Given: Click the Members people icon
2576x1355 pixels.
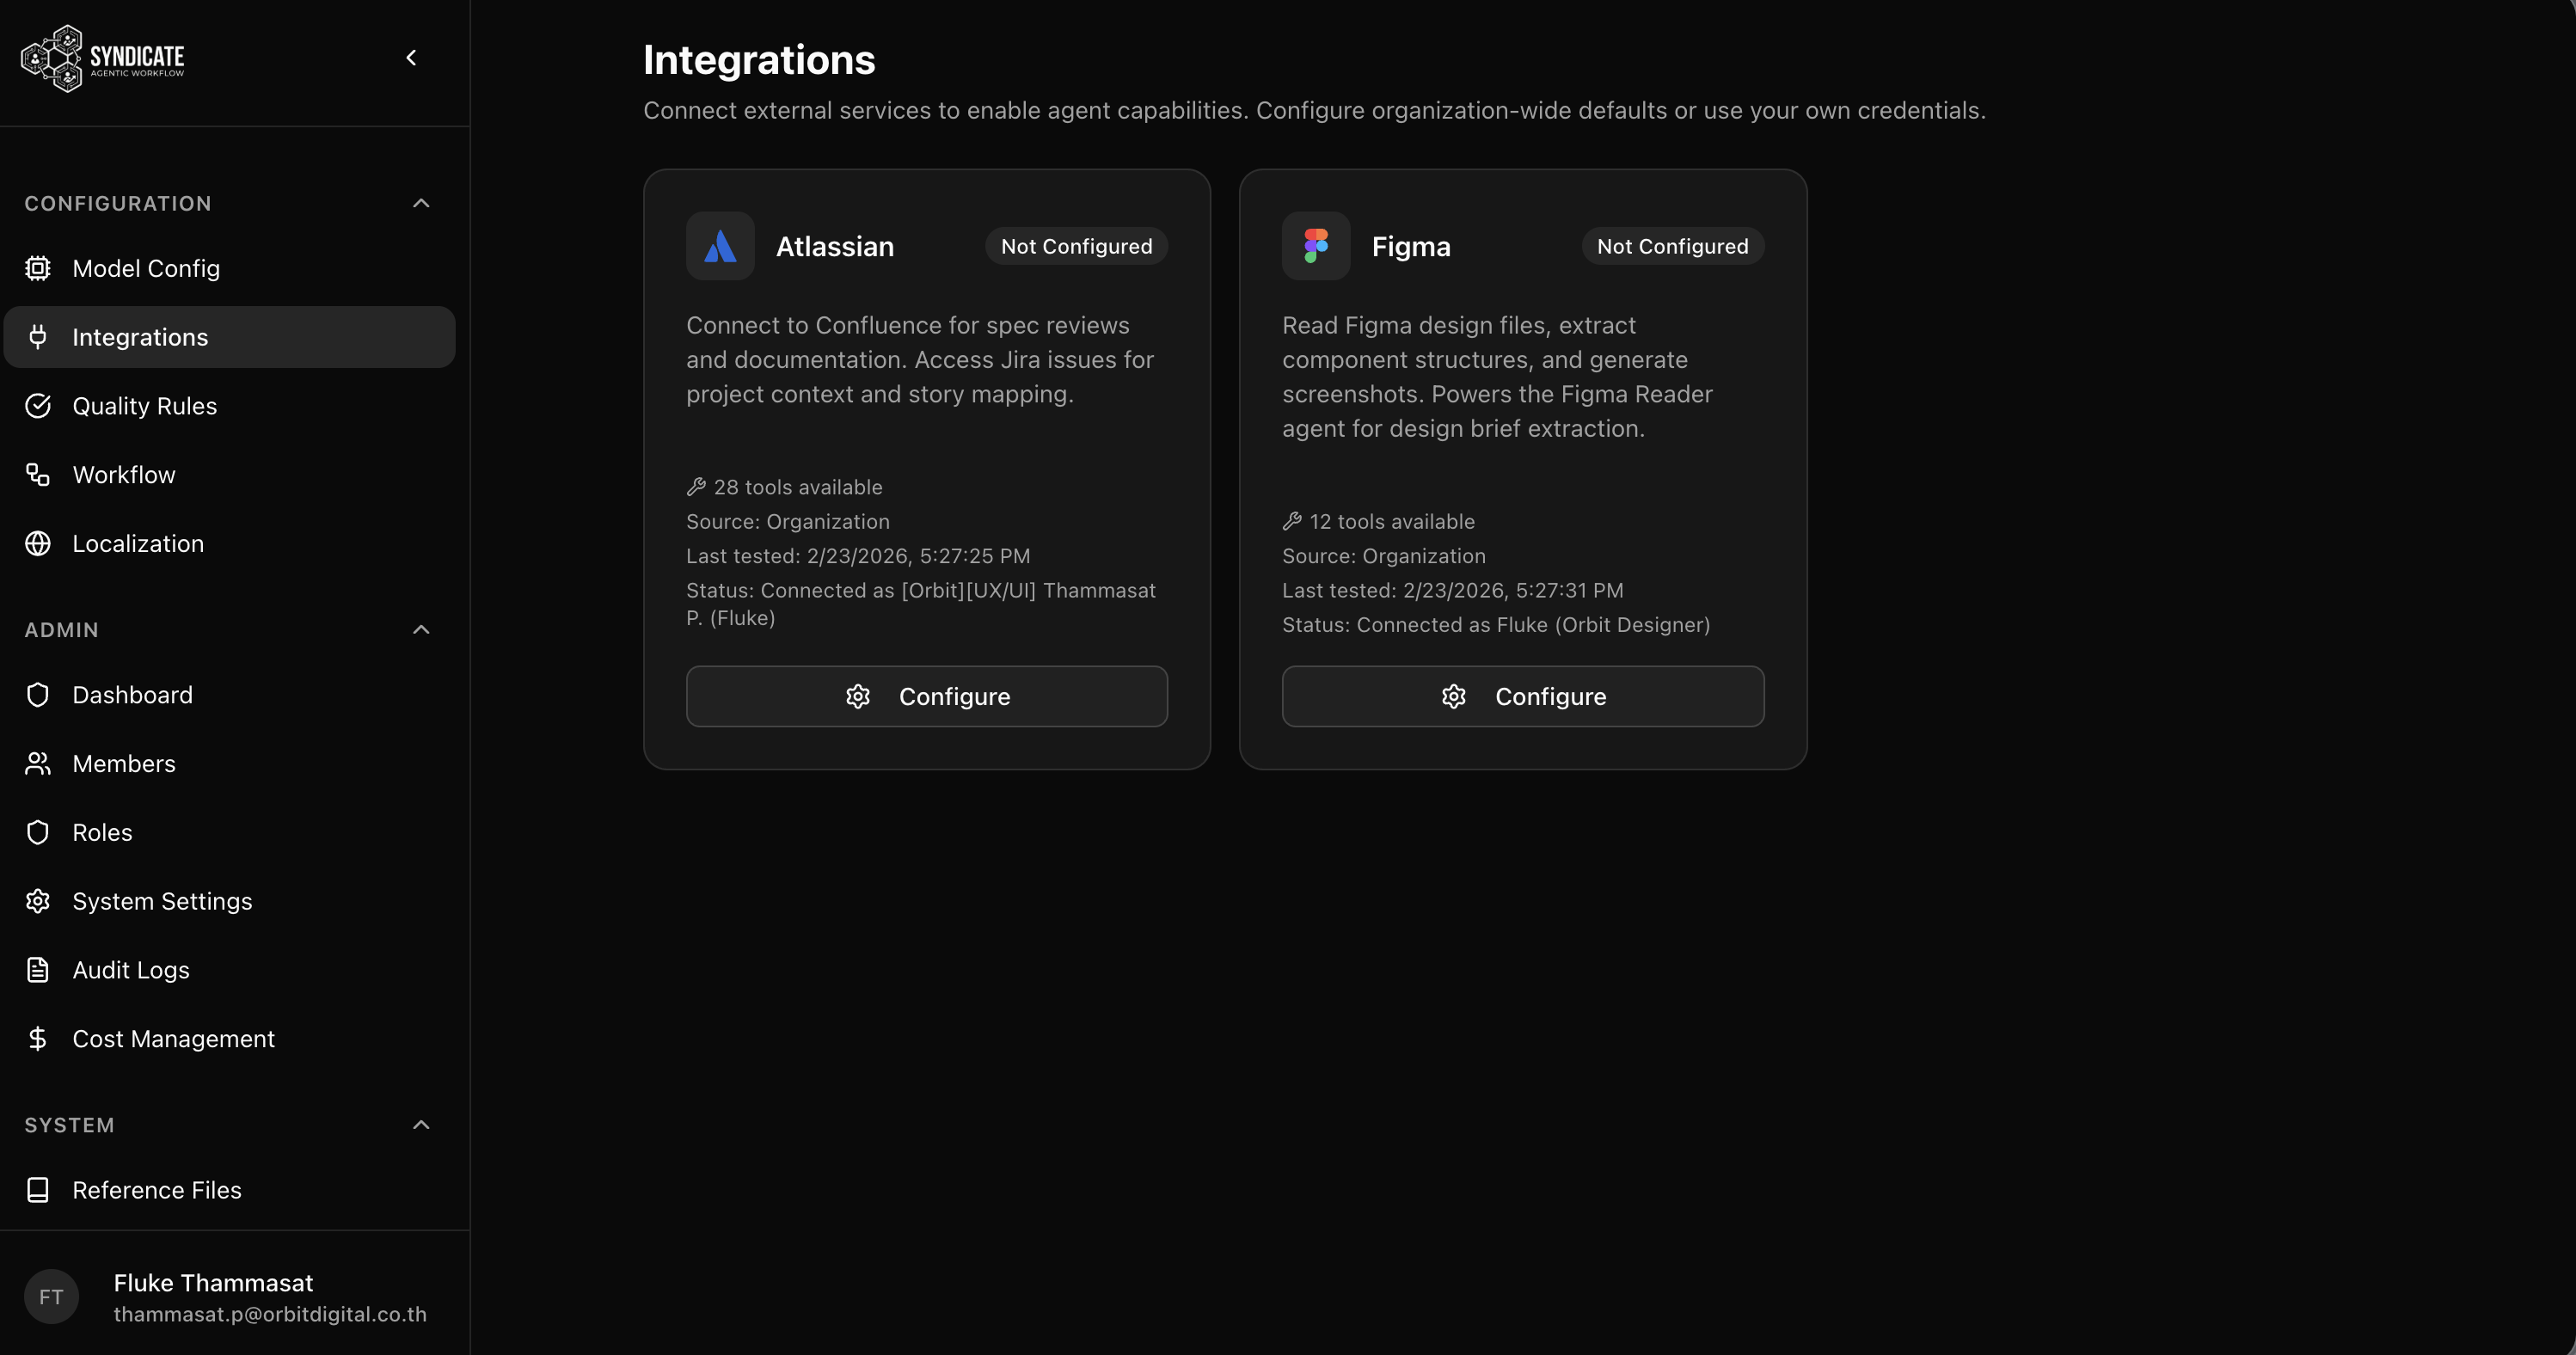Looking at the screenshot, I should coord(38,764).
